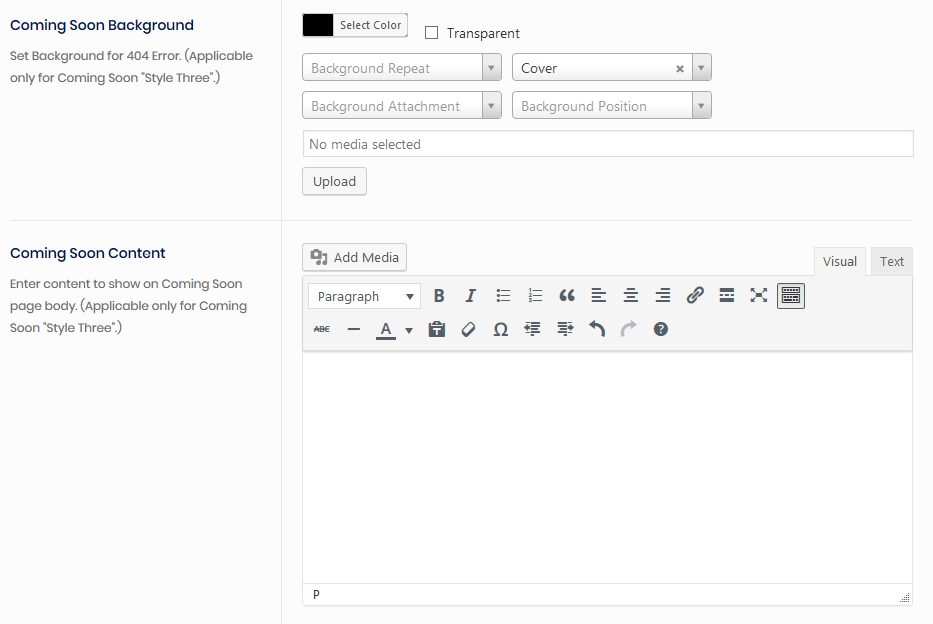The image size is (933, 624).
Task: Open the Background Repeat dropdown
Action: coord(401,68)
